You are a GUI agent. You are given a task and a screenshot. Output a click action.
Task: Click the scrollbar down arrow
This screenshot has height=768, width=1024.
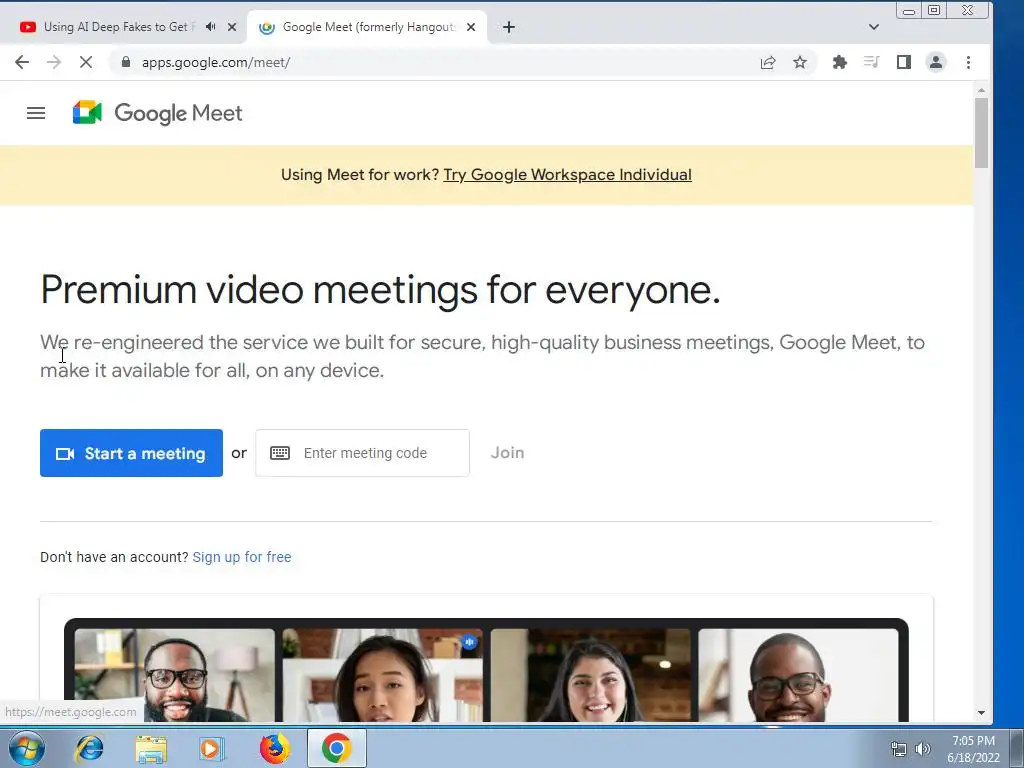(981, 713)
